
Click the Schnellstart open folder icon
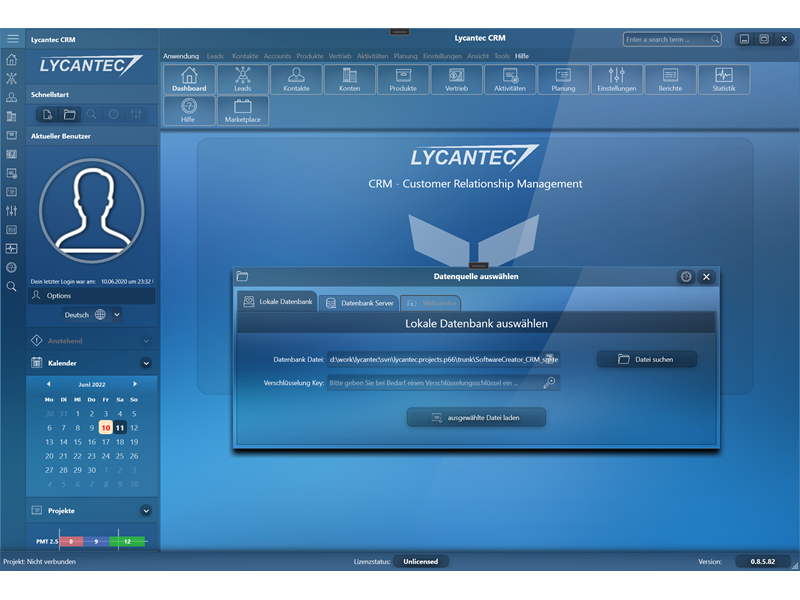point(69,114)
